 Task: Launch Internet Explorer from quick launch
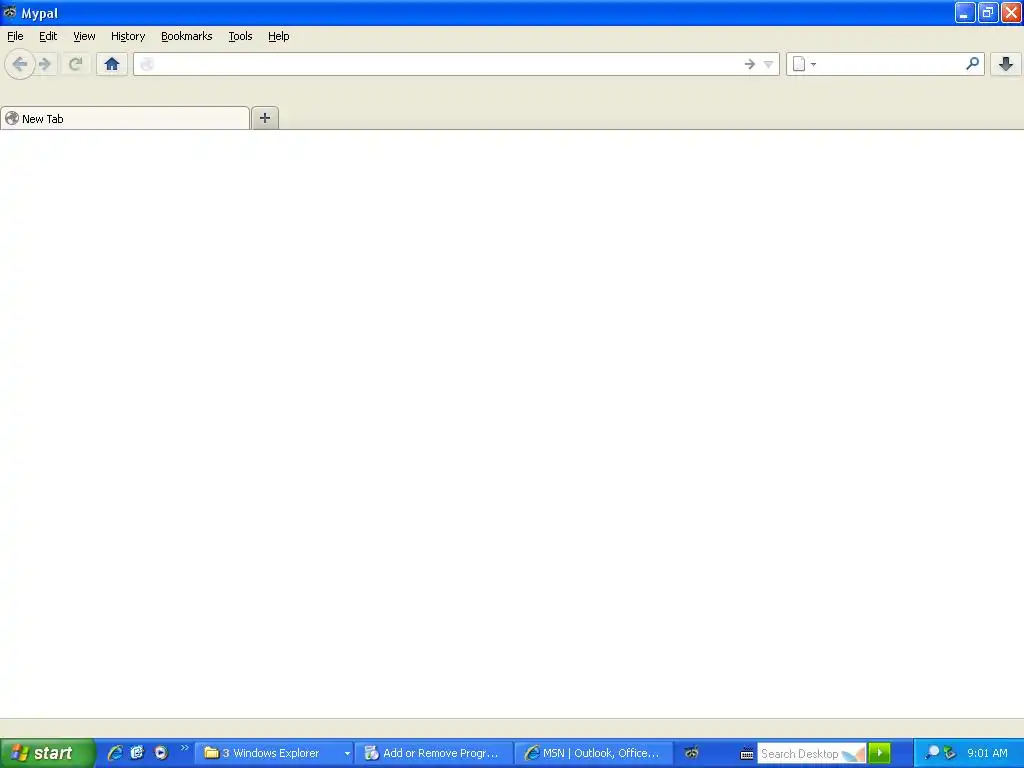[115, 753]
